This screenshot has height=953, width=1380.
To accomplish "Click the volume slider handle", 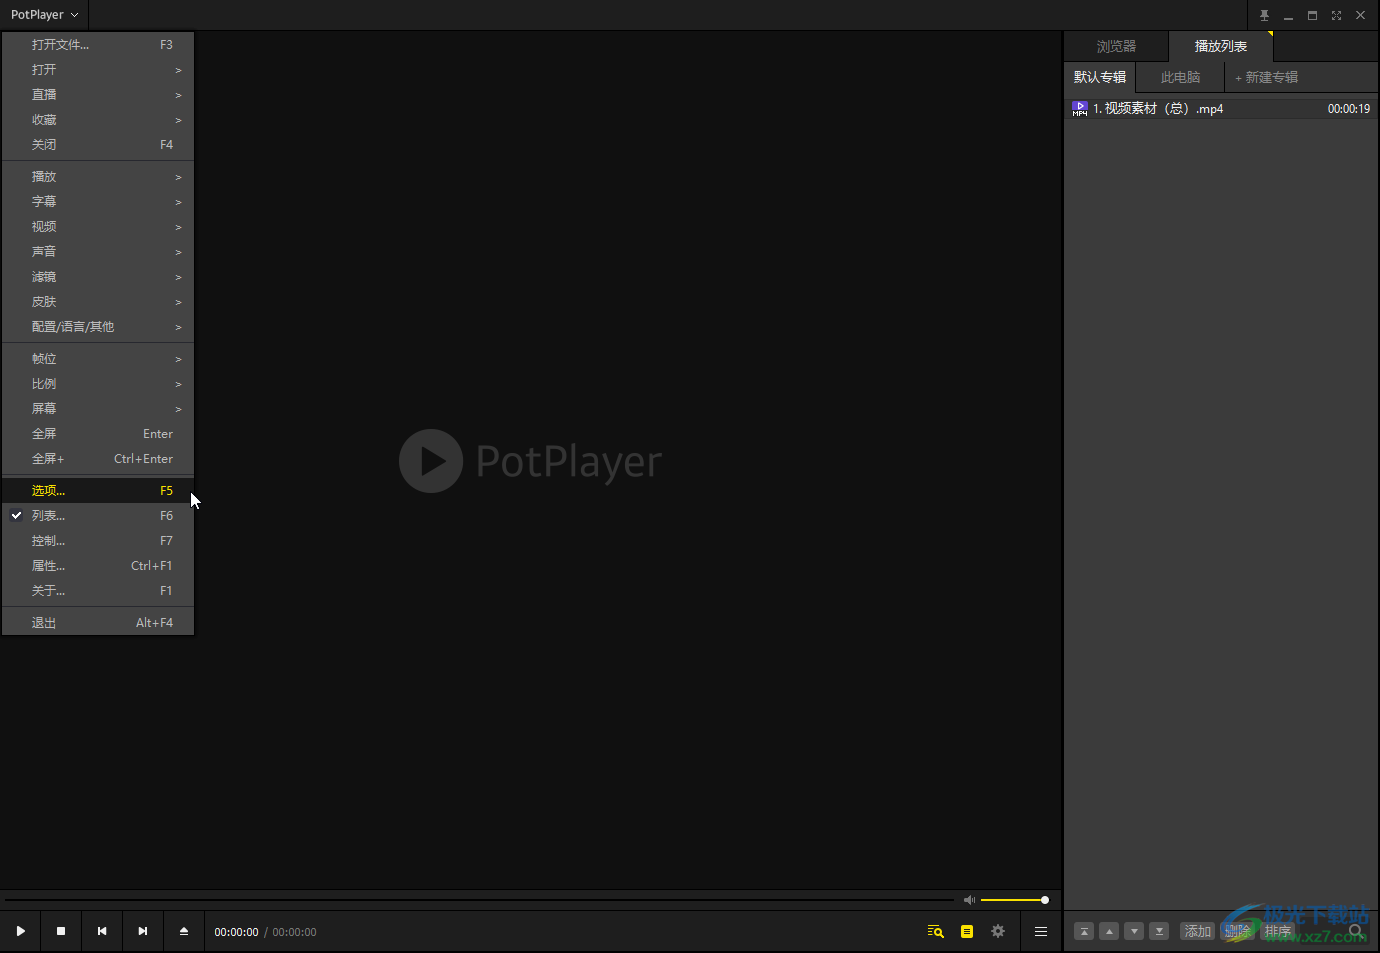I will click(1045, 900).
